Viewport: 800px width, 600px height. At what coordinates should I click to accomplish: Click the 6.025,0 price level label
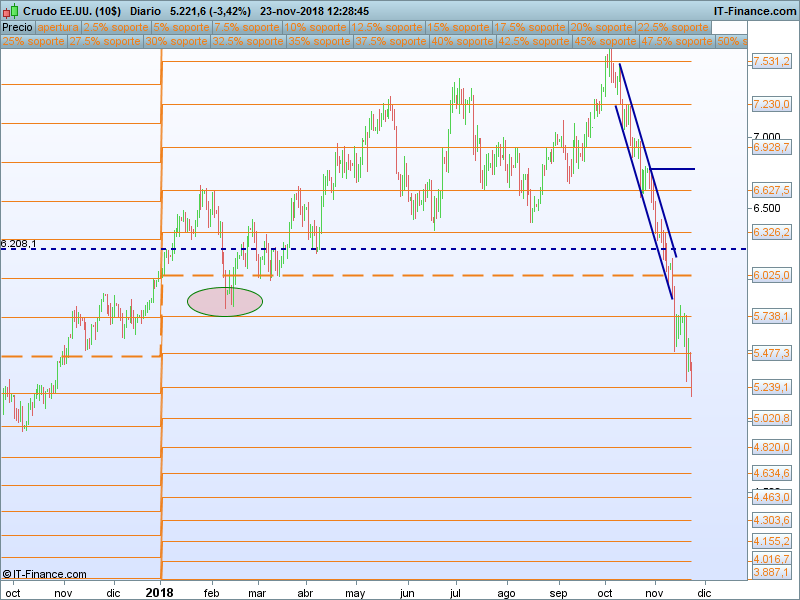coord(771,275)
